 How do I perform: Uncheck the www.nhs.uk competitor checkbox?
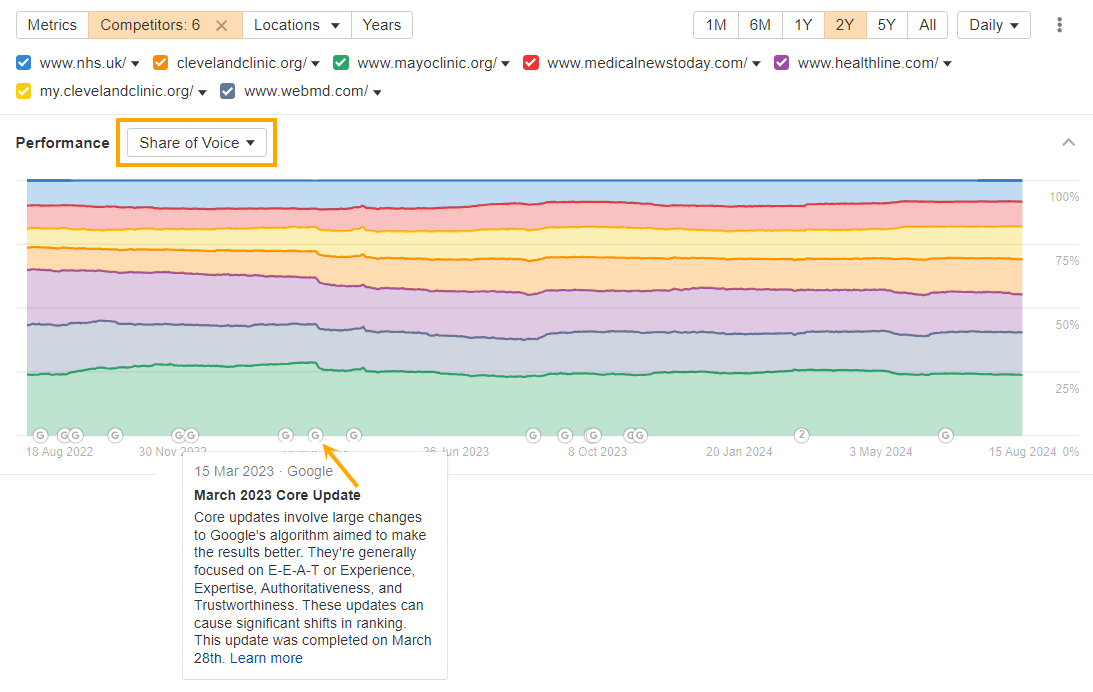pos(22,62)
